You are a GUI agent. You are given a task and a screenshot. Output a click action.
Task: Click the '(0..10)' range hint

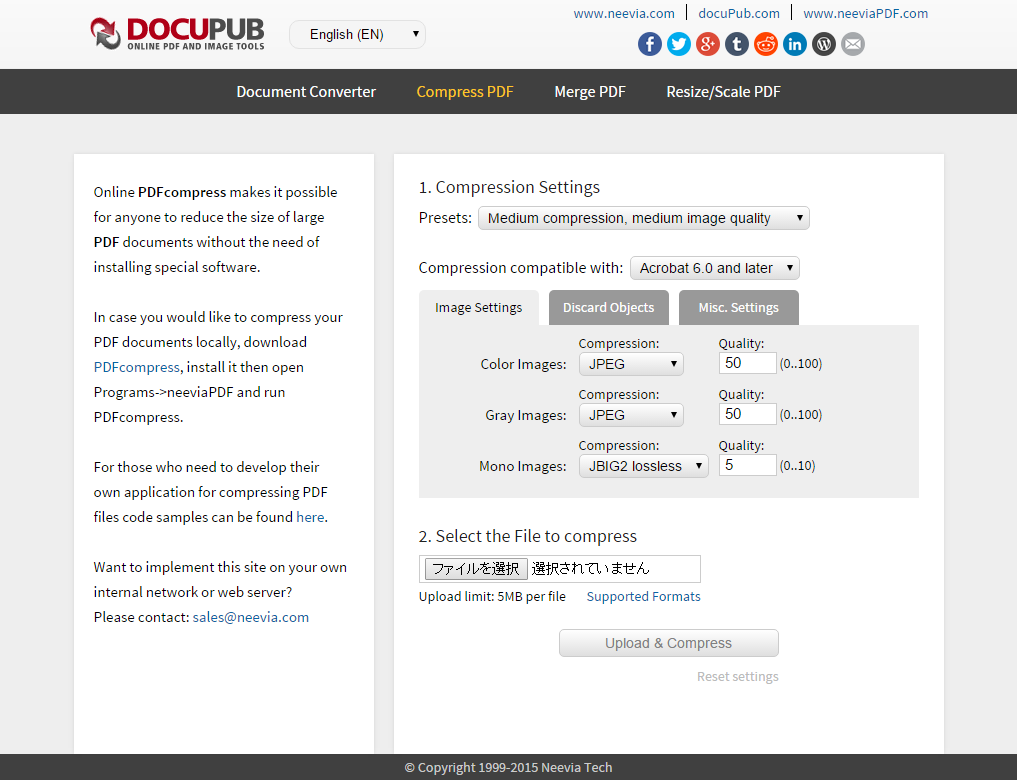pos(797,466)
